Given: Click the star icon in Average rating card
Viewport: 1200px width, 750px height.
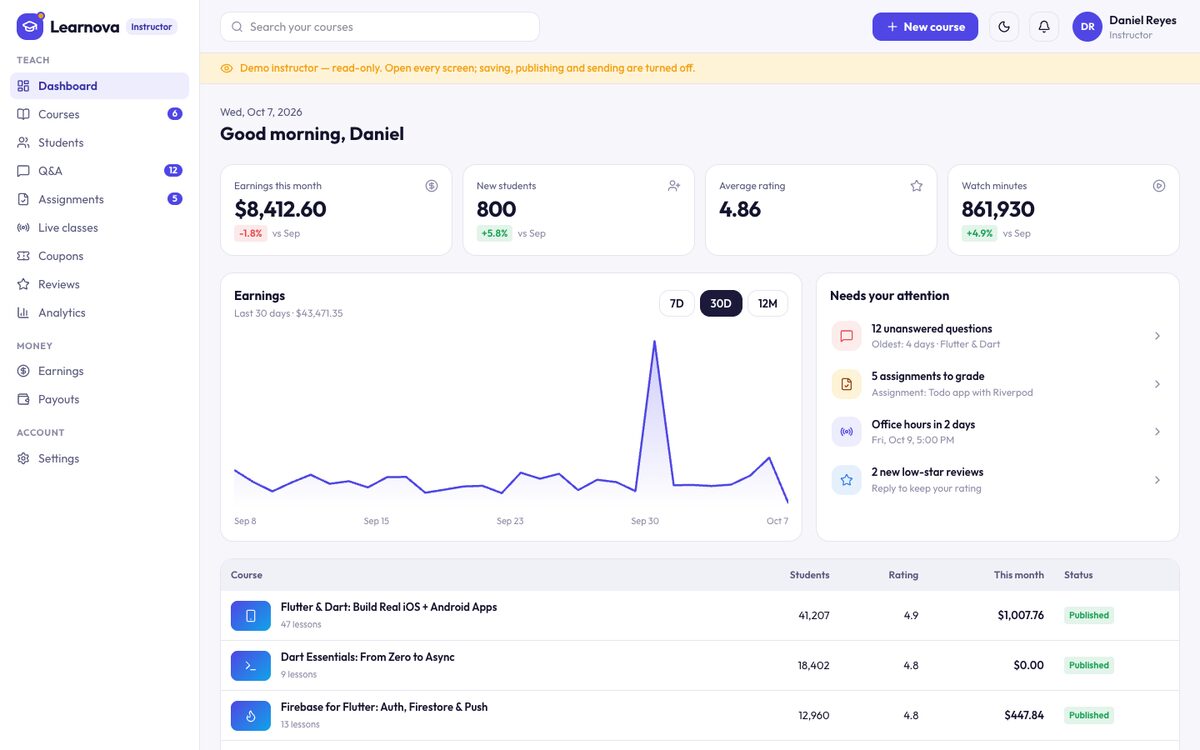Looking at the screenshot, I should click(x=916, y=186).
